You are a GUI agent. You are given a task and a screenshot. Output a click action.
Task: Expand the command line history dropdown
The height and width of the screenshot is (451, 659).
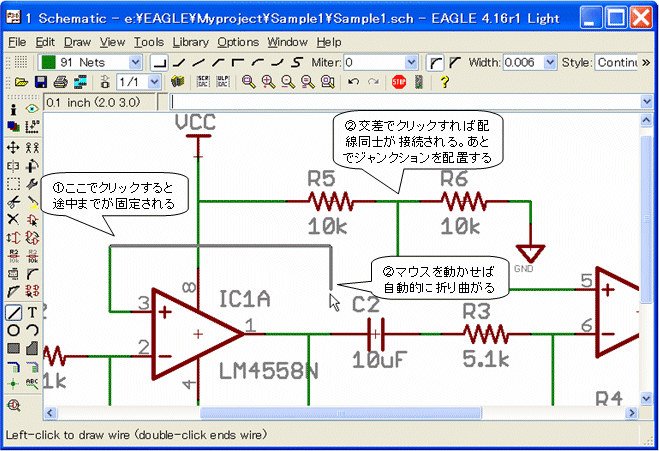click(x=646, y=101)
